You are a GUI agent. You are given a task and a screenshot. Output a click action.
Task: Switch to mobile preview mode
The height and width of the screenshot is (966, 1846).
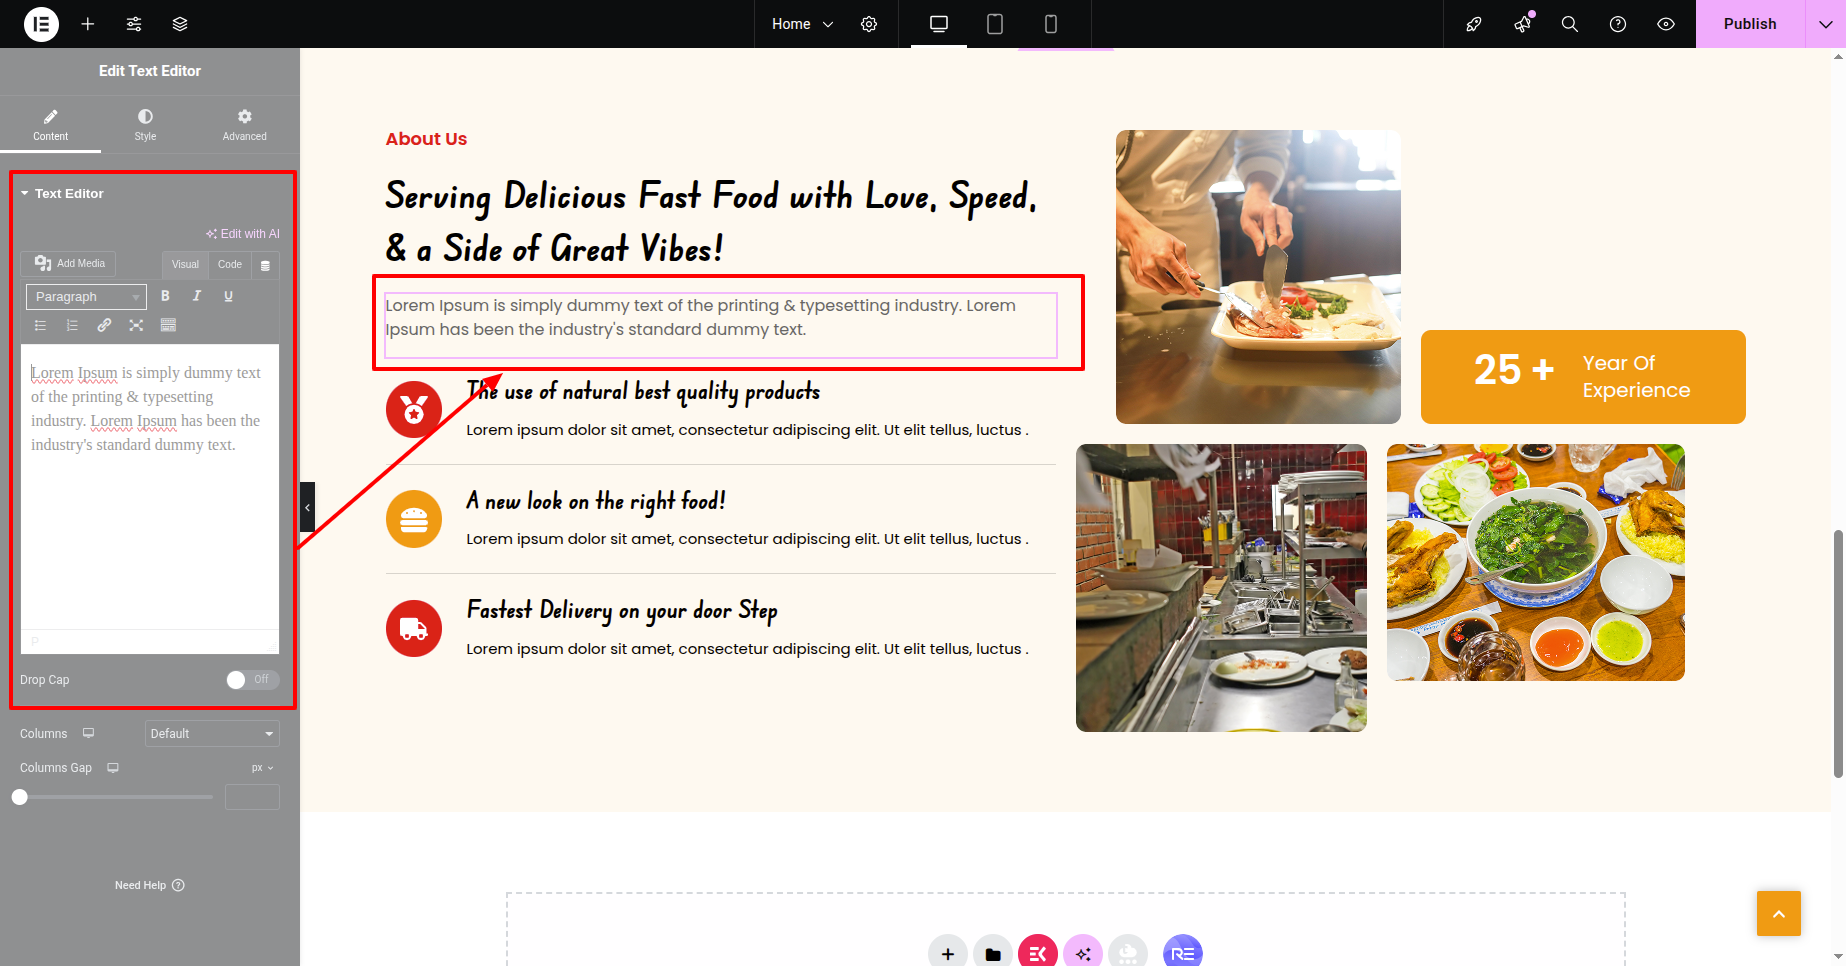coord(1051,24)
